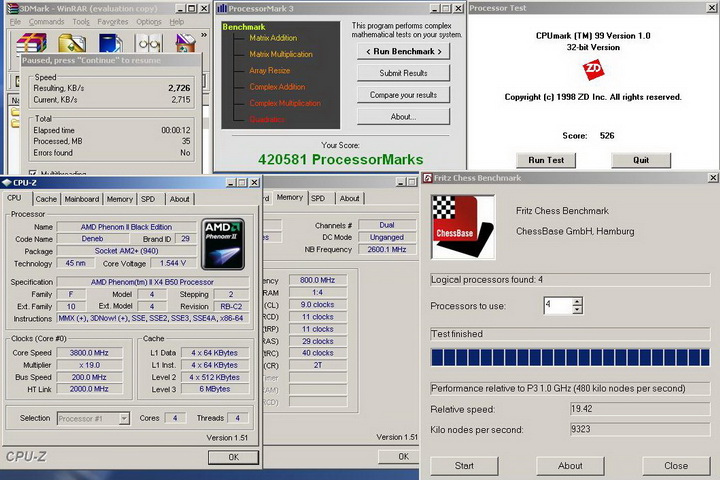The image size is (720, 480).
Task: Switch to the Mainboard tab in CPU-Z
Action: point(82,199)
